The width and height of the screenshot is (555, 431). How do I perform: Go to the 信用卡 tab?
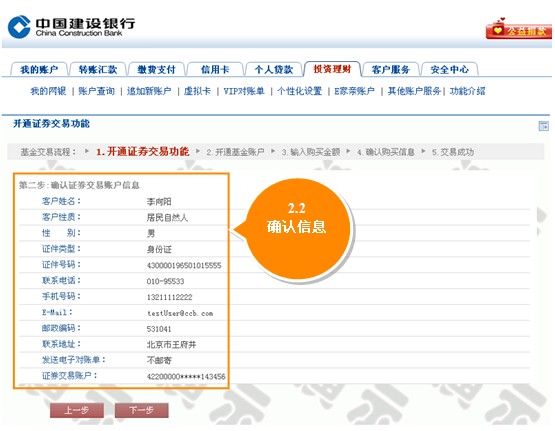[215, 69]
